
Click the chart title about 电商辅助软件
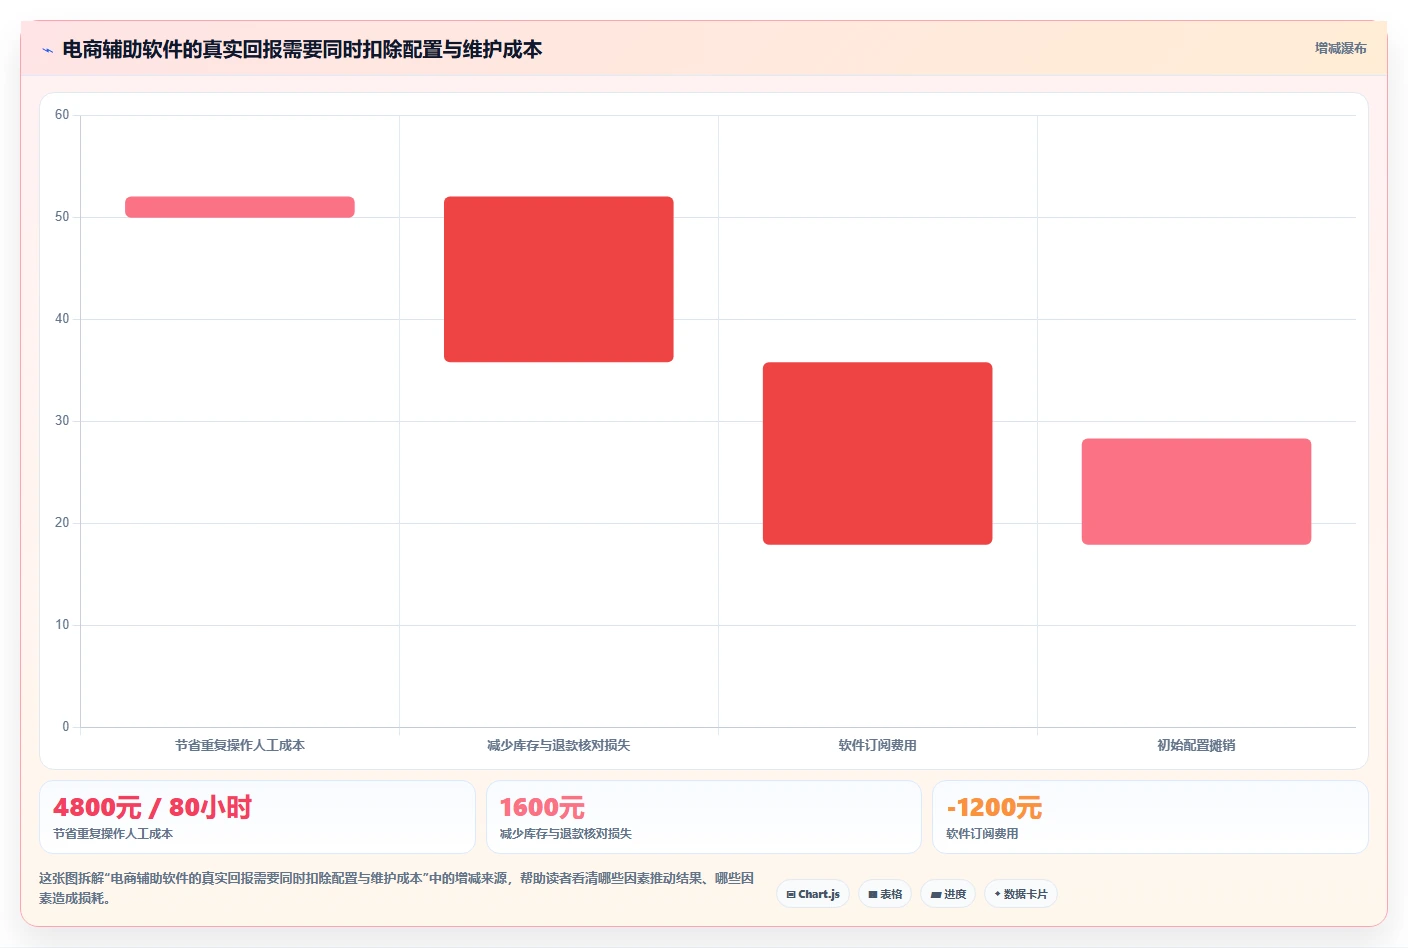tap(302, 49)
